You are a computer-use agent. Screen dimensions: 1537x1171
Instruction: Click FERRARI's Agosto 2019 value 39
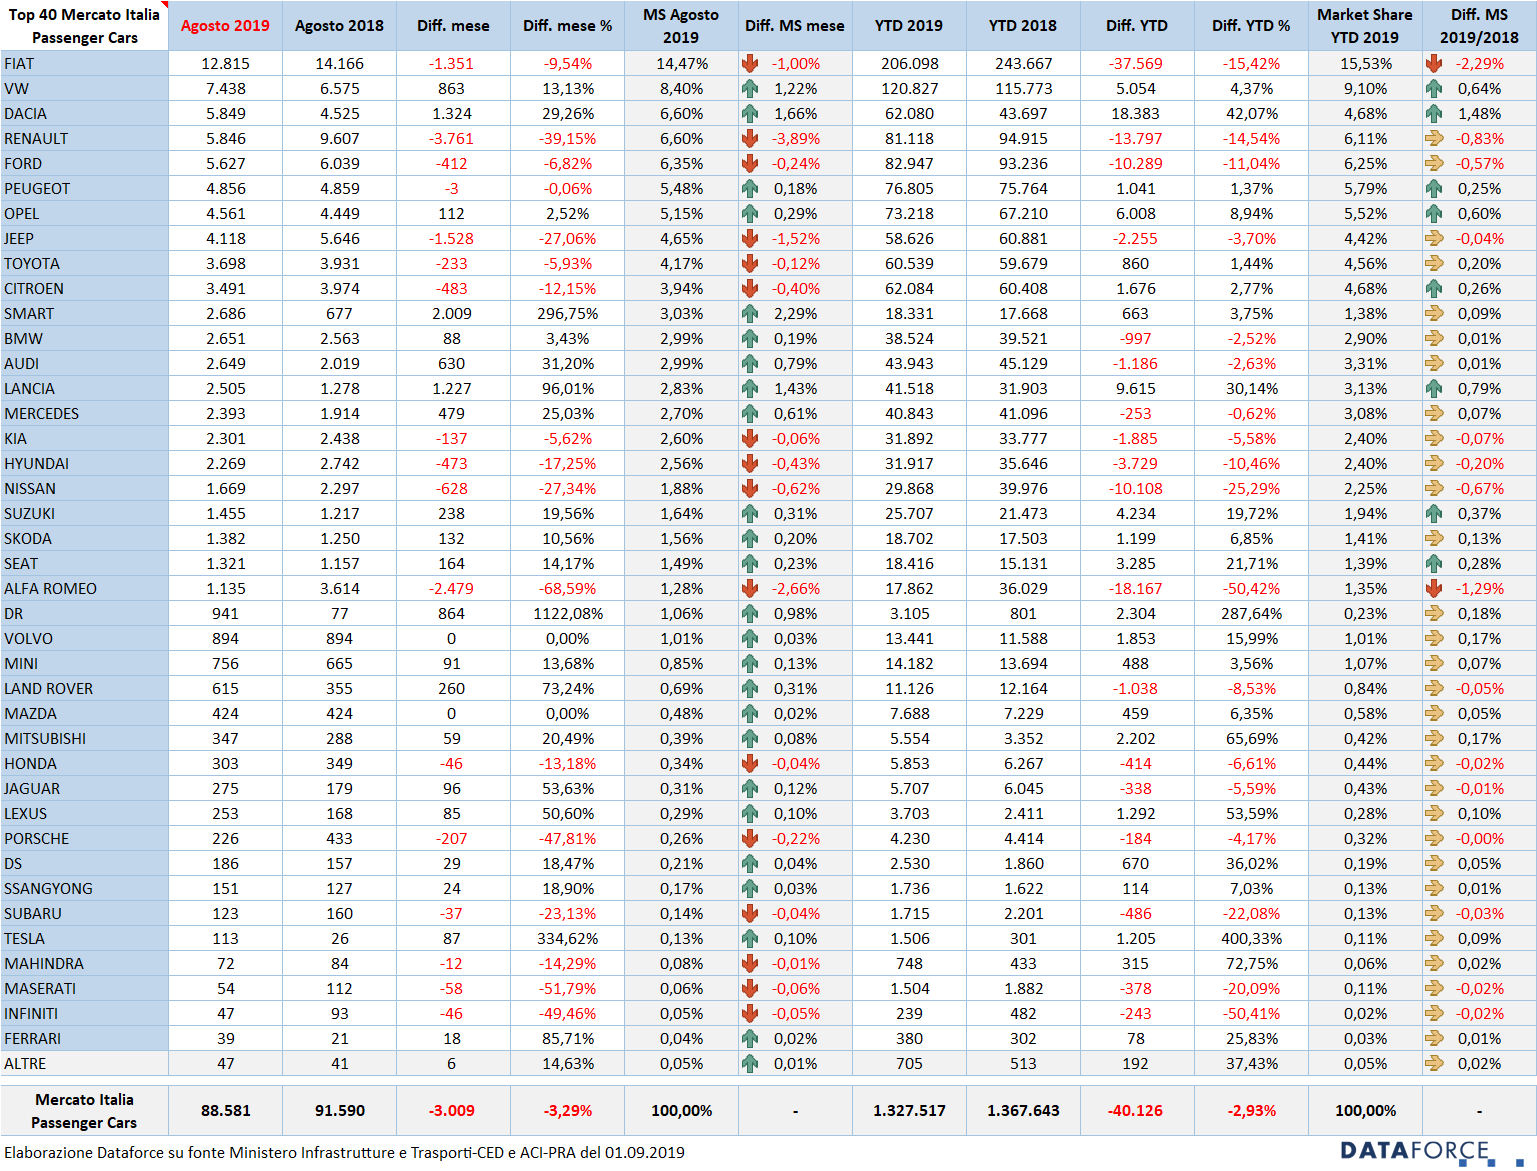pos(226,1038)
